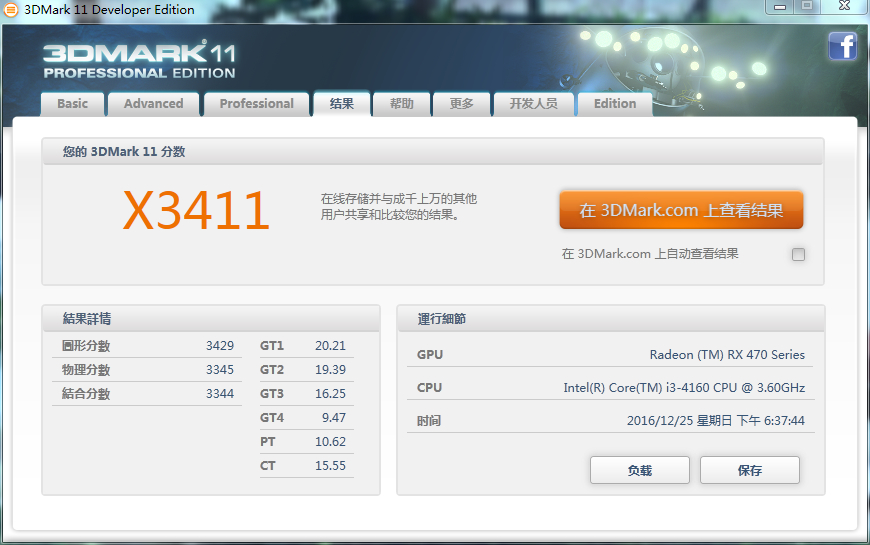Click the 3DMark 11 Professional Edition logo
This screenshot has height=545, width=870.
click(139, 60)
